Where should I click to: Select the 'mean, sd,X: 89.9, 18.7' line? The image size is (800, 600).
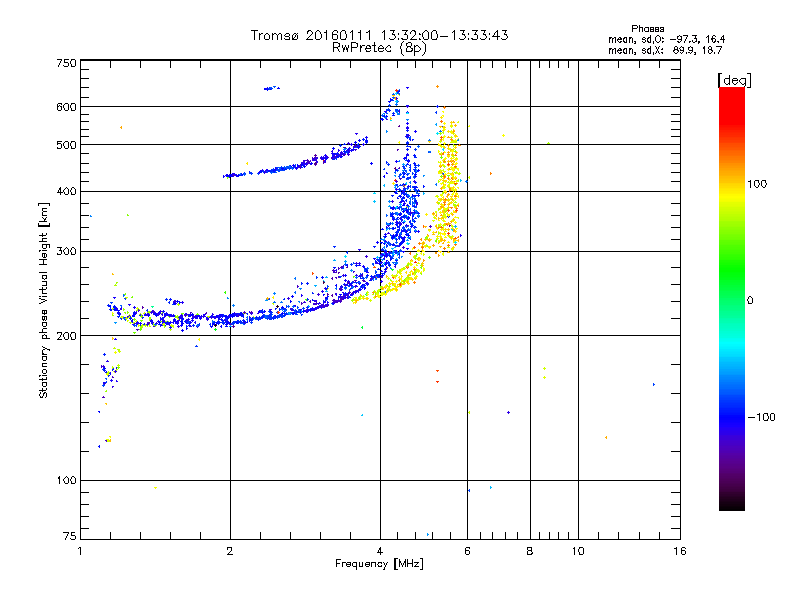665,50
